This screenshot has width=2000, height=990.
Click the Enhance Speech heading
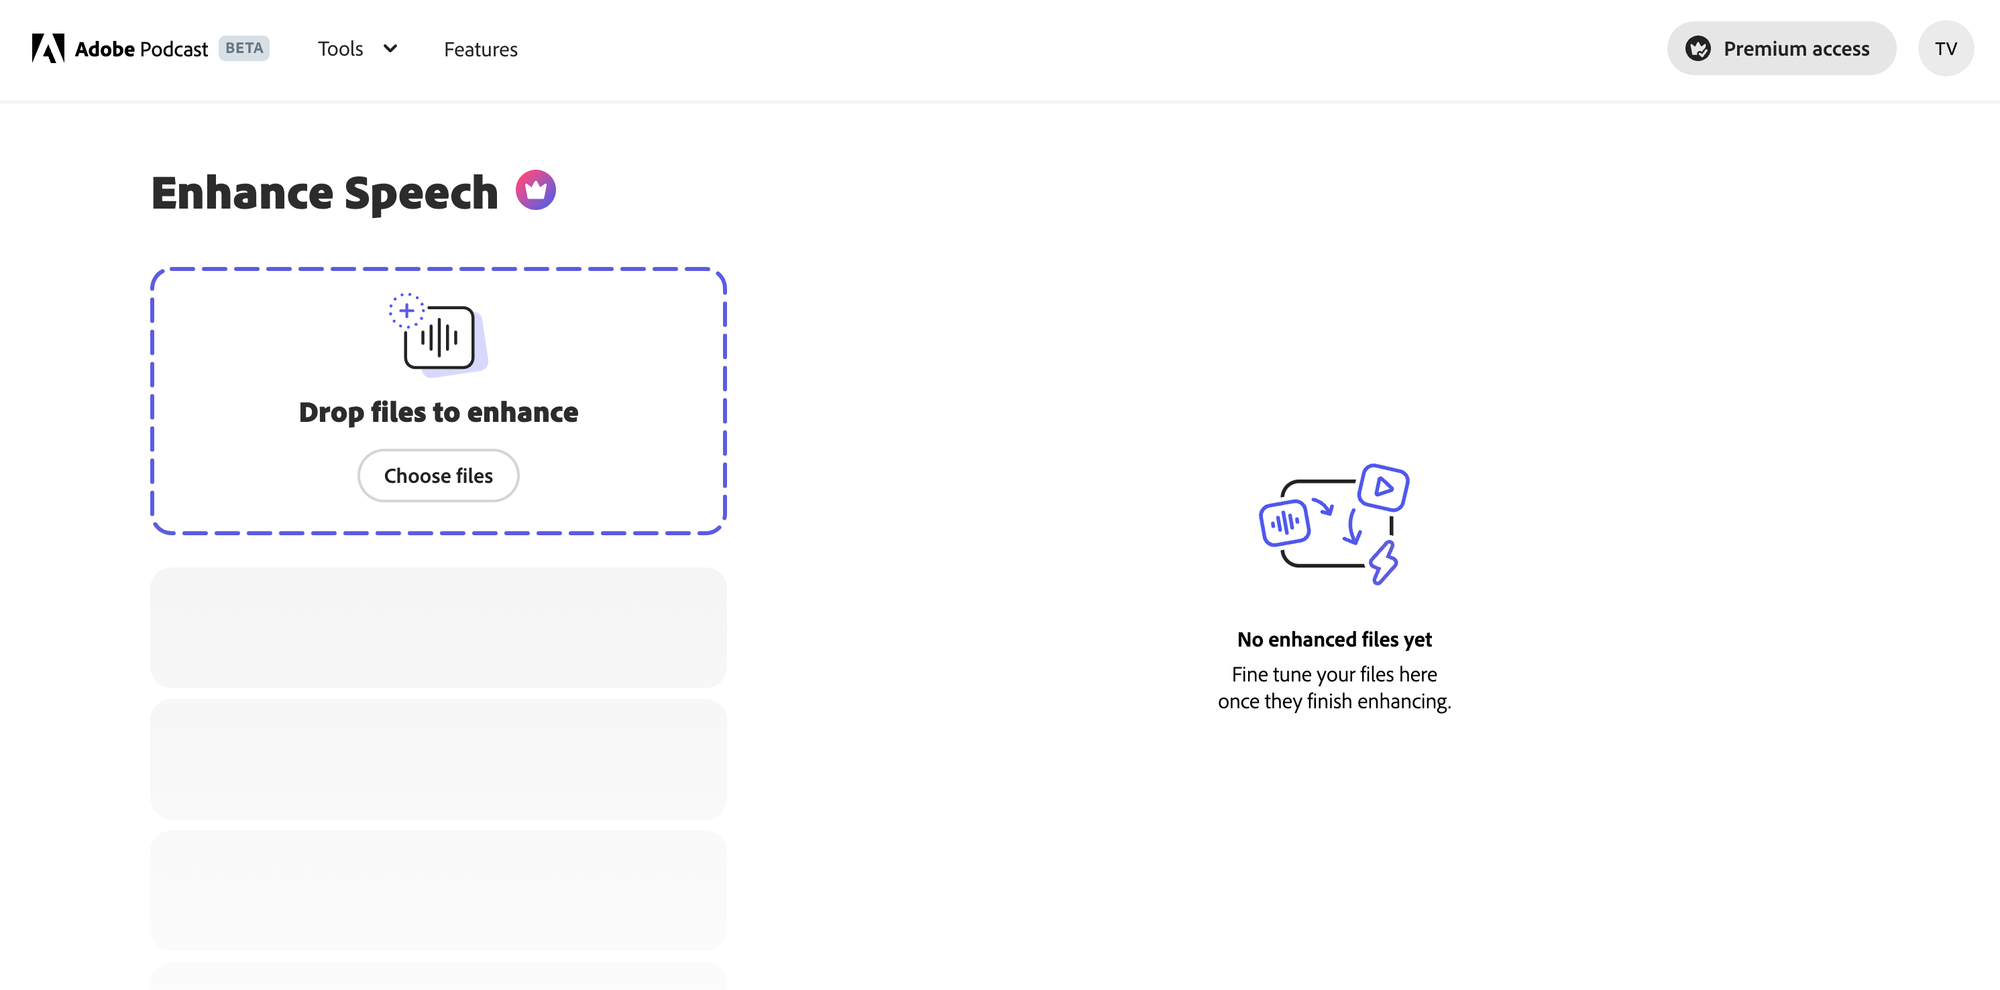pyautogui.click(x=325, y=192)
